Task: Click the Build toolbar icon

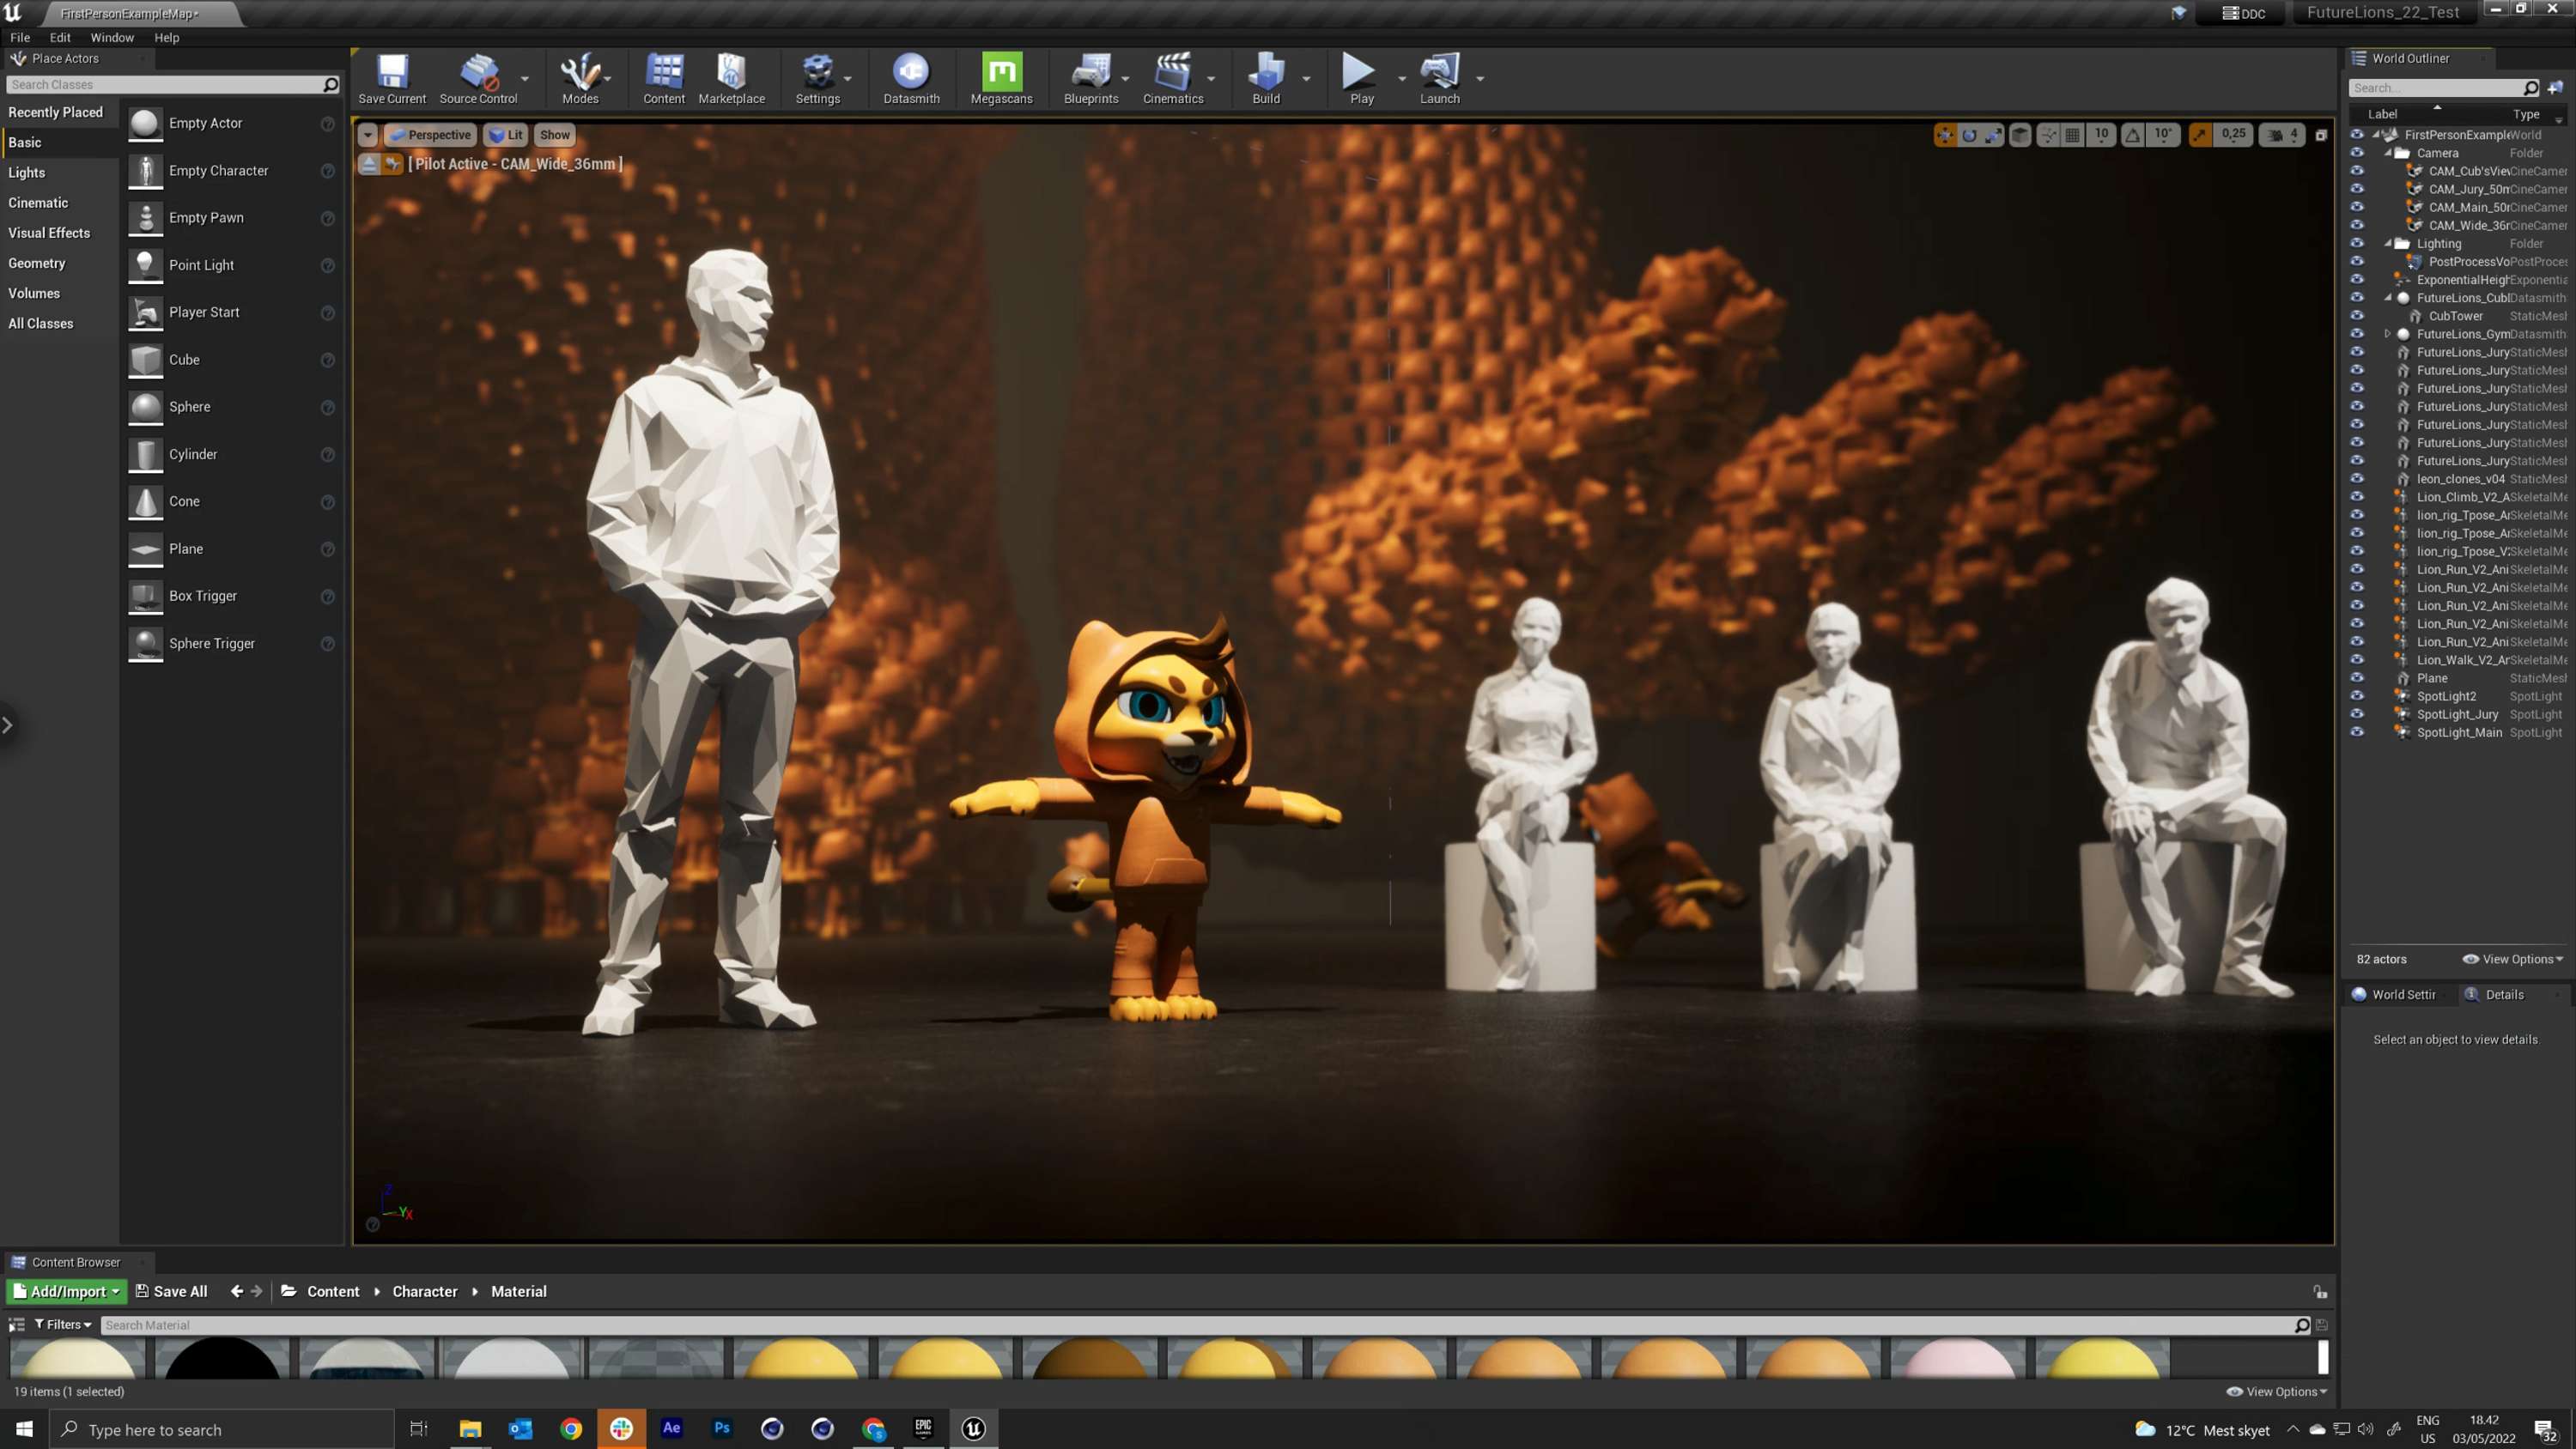Action: point(1266,78)
